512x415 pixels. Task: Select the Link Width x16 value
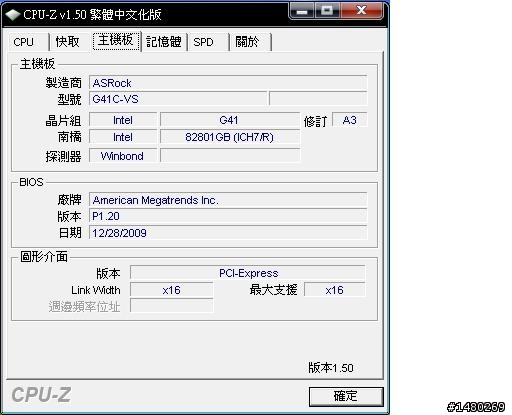(172, 290)
